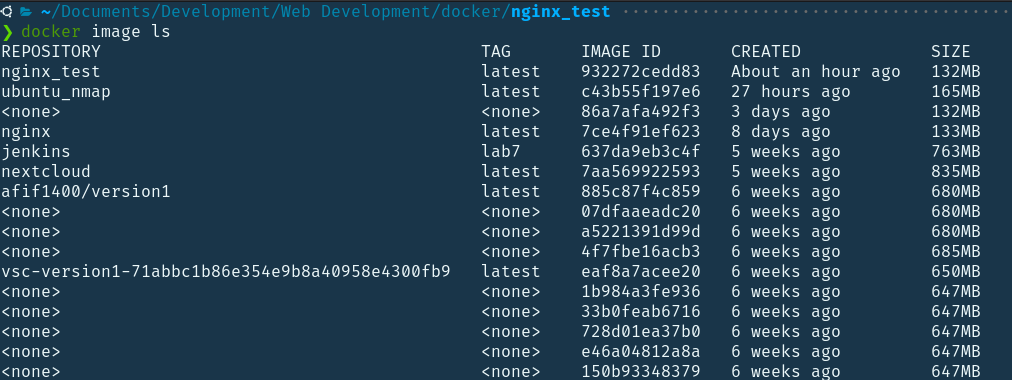This screenshot has width=1012, height=380.
Task: Click the OS logo icon at the prompt start
Action: click(5, 11)
